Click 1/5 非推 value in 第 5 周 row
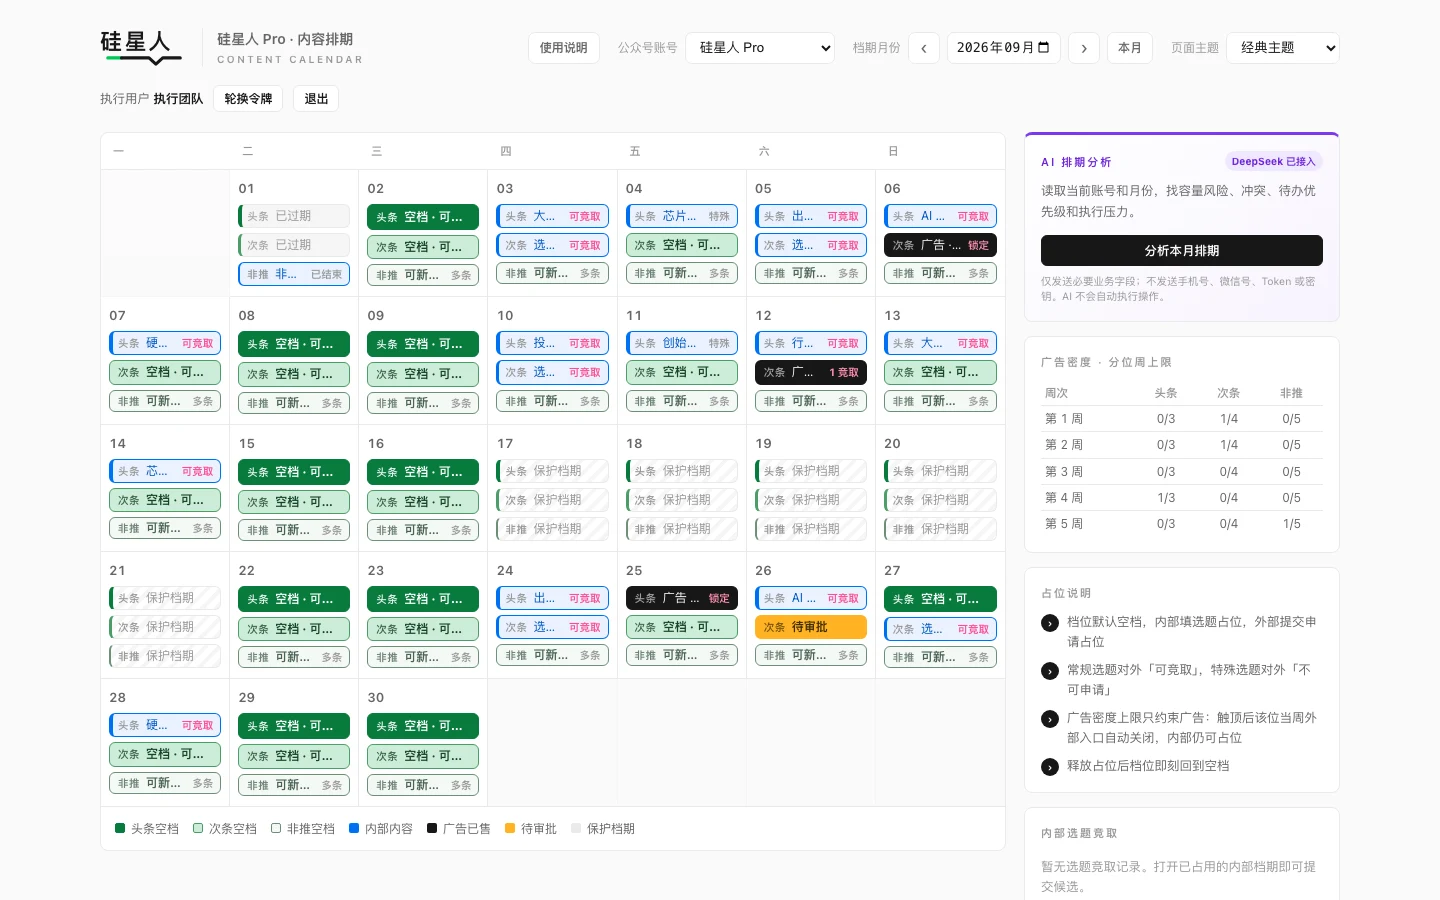 [1292, 524]
